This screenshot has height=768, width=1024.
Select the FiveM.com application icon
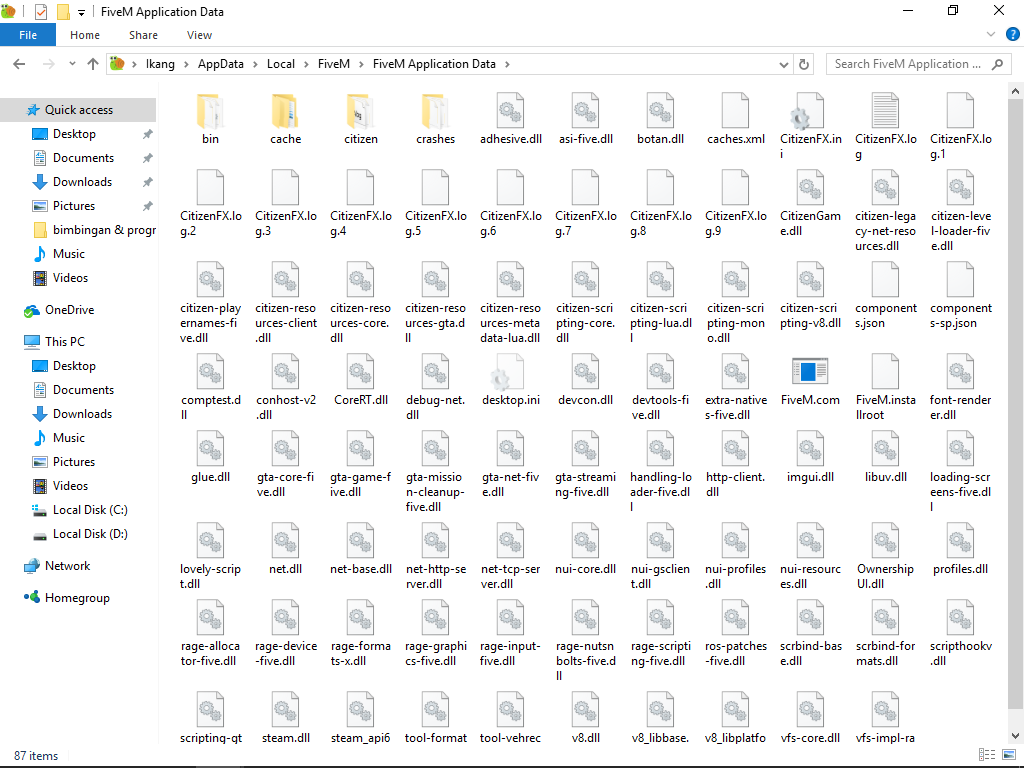[x=810, y=372]
